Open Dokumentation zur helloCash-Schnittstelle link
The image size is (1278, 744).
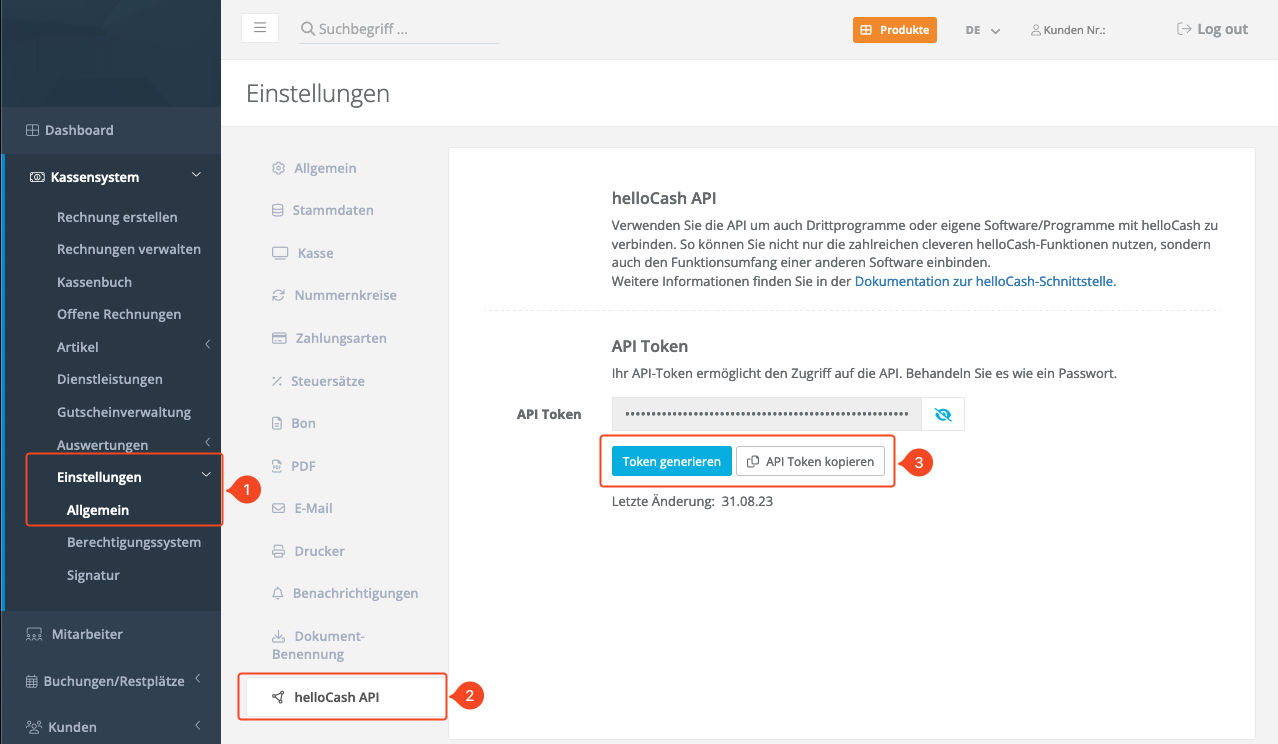pos(985,281)
